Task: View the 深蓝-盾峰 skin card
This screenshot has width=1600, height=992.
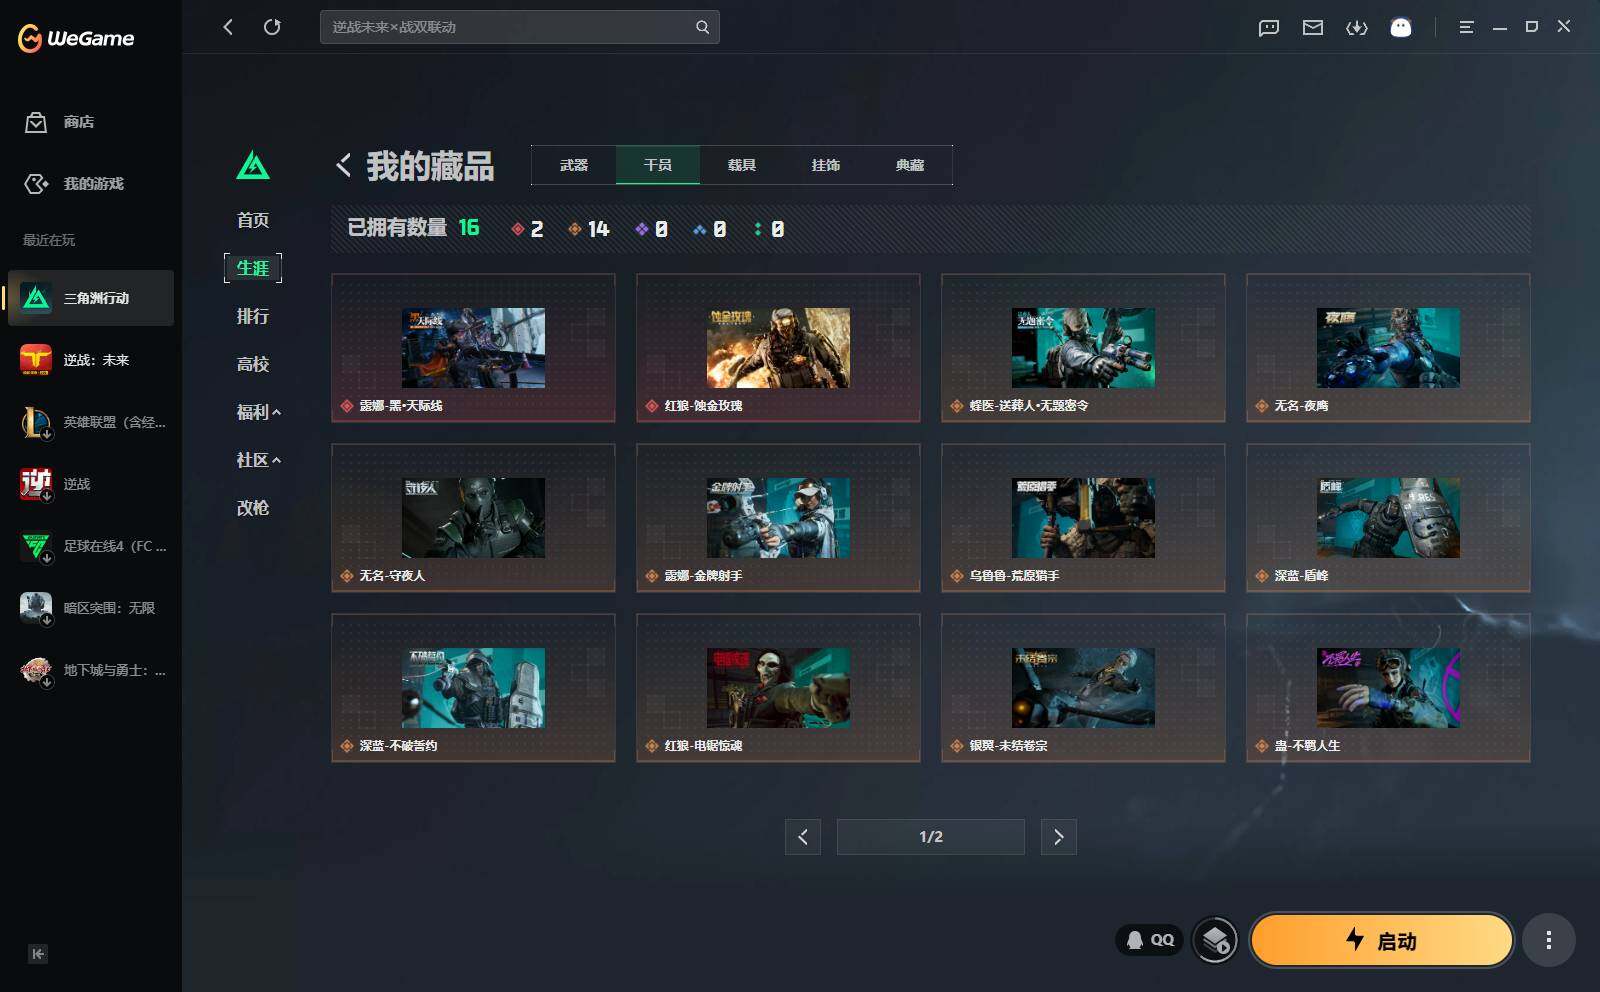Action: (1388, 518)
